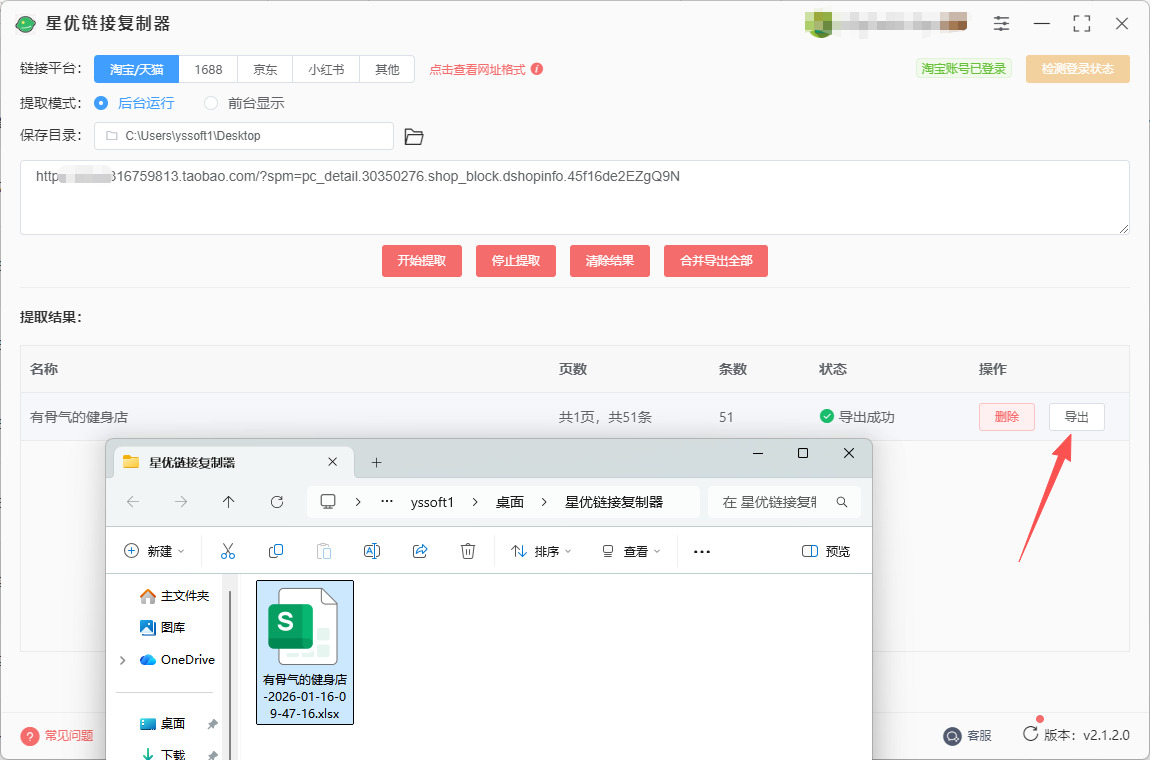Click 星优链接复制器 in the breadcrumb
This screenshot has width=1150, height=760.
click(x=614, y=502)
